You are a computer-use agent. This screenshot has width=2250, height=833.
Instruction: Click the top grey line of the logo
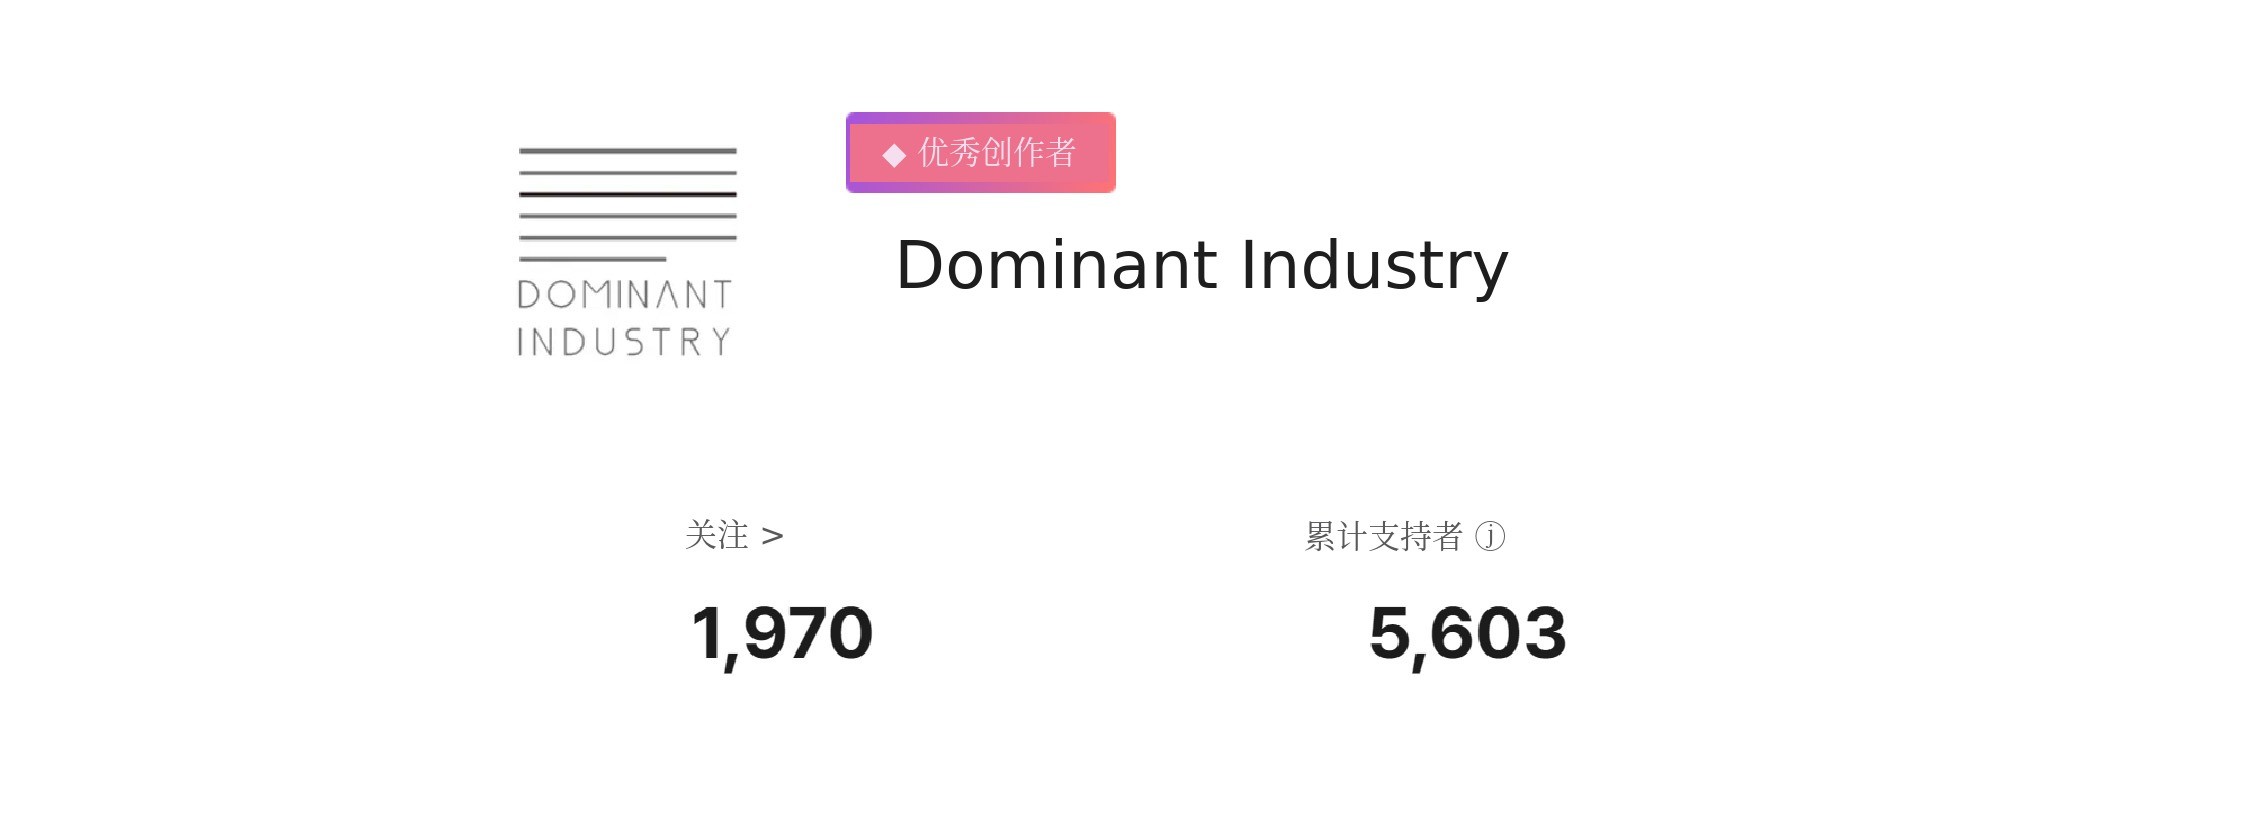pyautogui.click(x=628, y=151)
